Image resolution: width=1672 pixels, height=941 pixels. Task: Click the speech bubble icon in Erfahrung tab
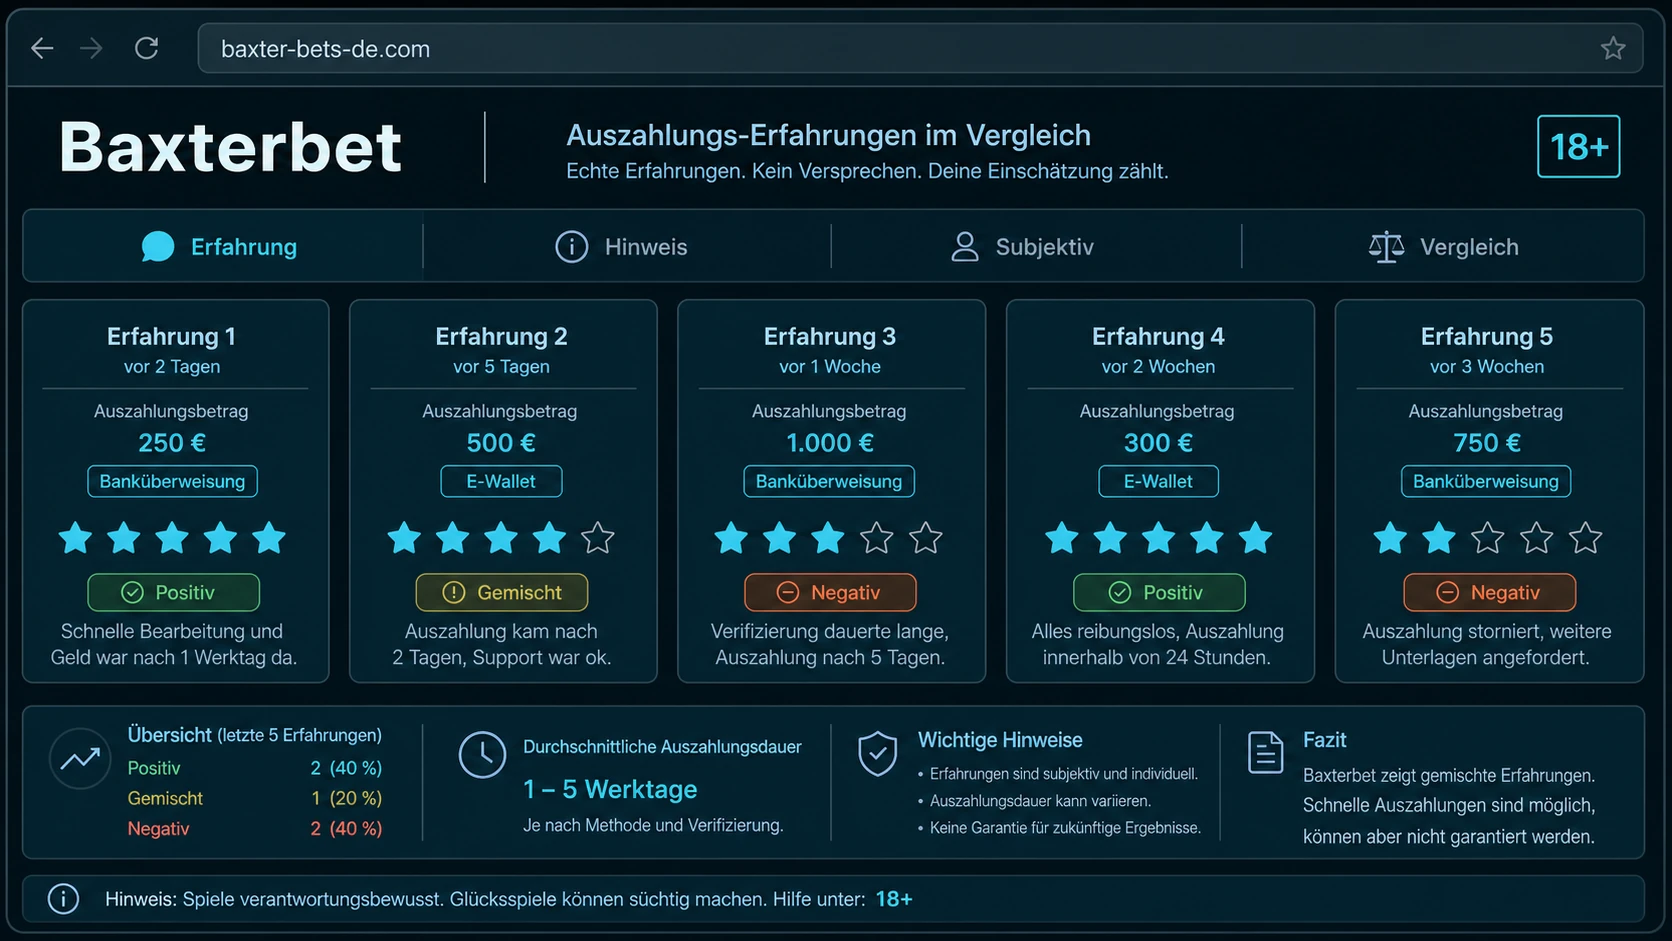pyautogui.click(x=158, y=246)
